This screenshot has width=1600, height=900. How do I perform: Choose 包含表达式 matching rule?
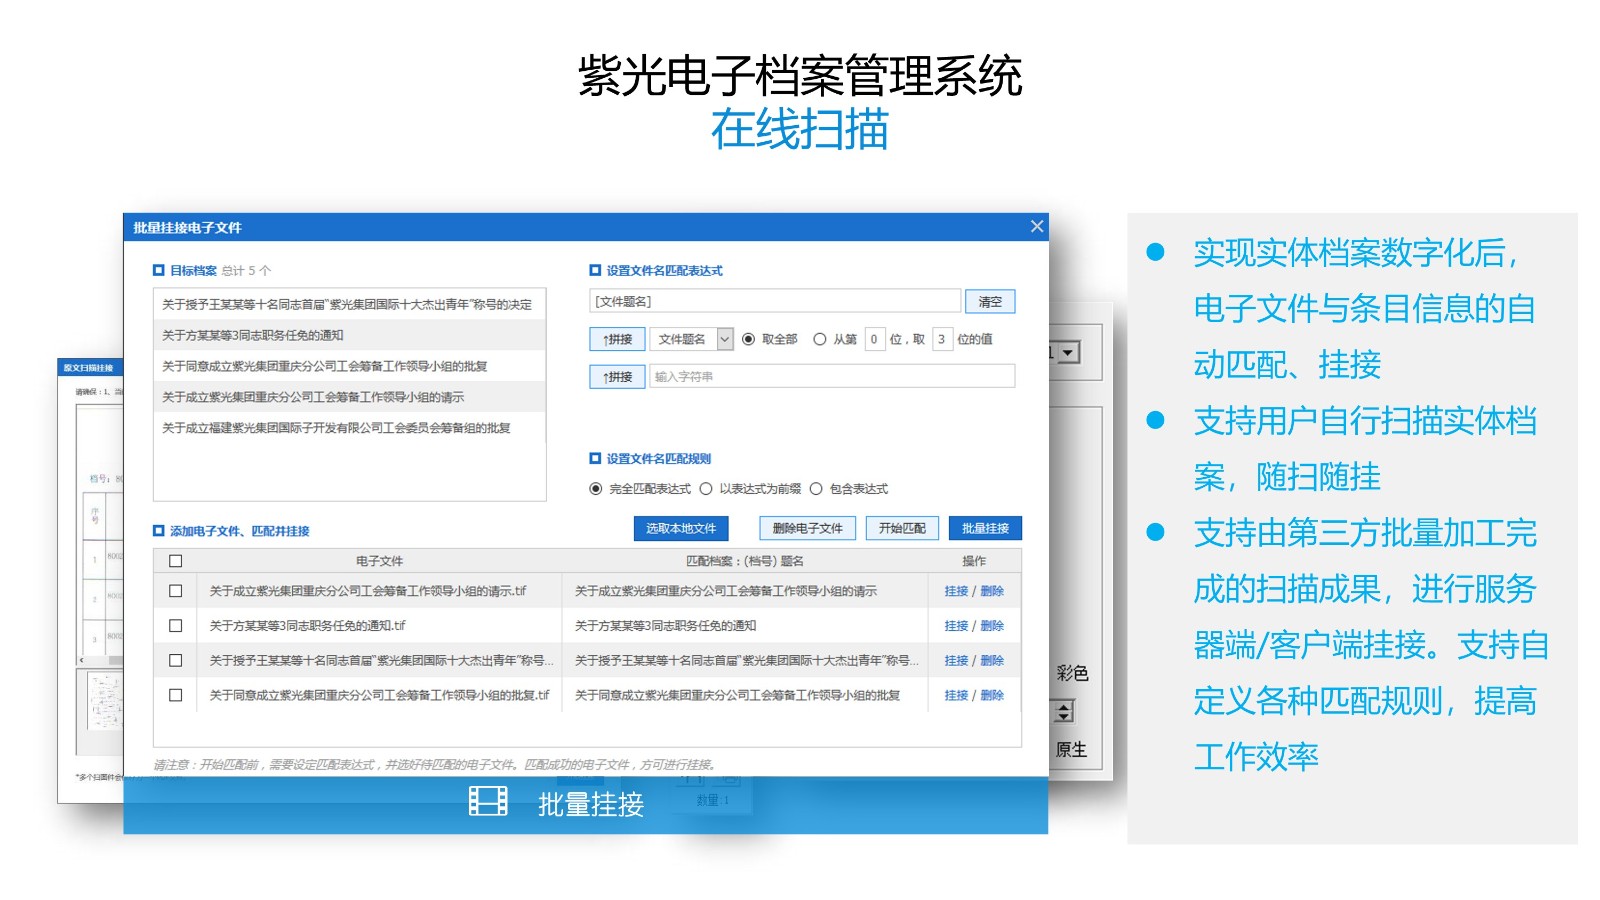(816, 489)
